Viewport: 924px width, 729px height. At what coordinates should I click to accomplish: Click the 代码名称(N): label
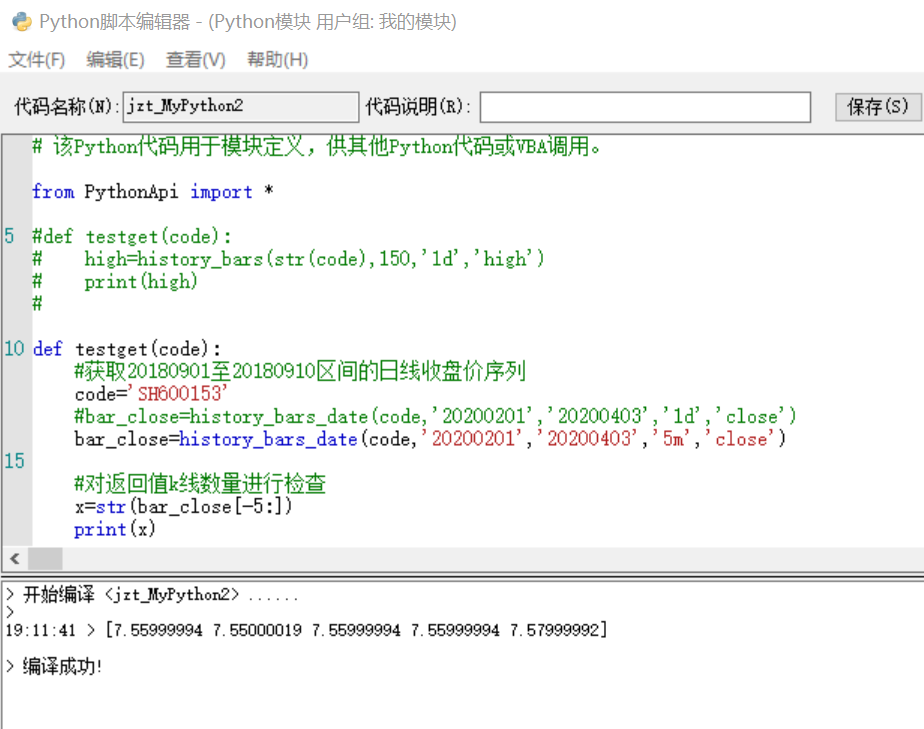67,107
